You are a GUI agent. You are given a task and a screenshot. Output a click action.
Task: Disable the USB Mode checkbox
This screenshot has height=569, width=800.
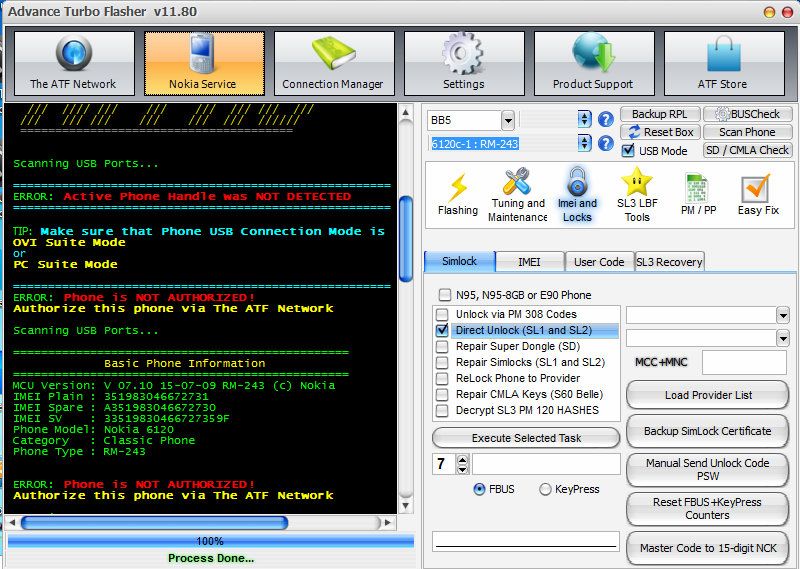pos(628,151)
